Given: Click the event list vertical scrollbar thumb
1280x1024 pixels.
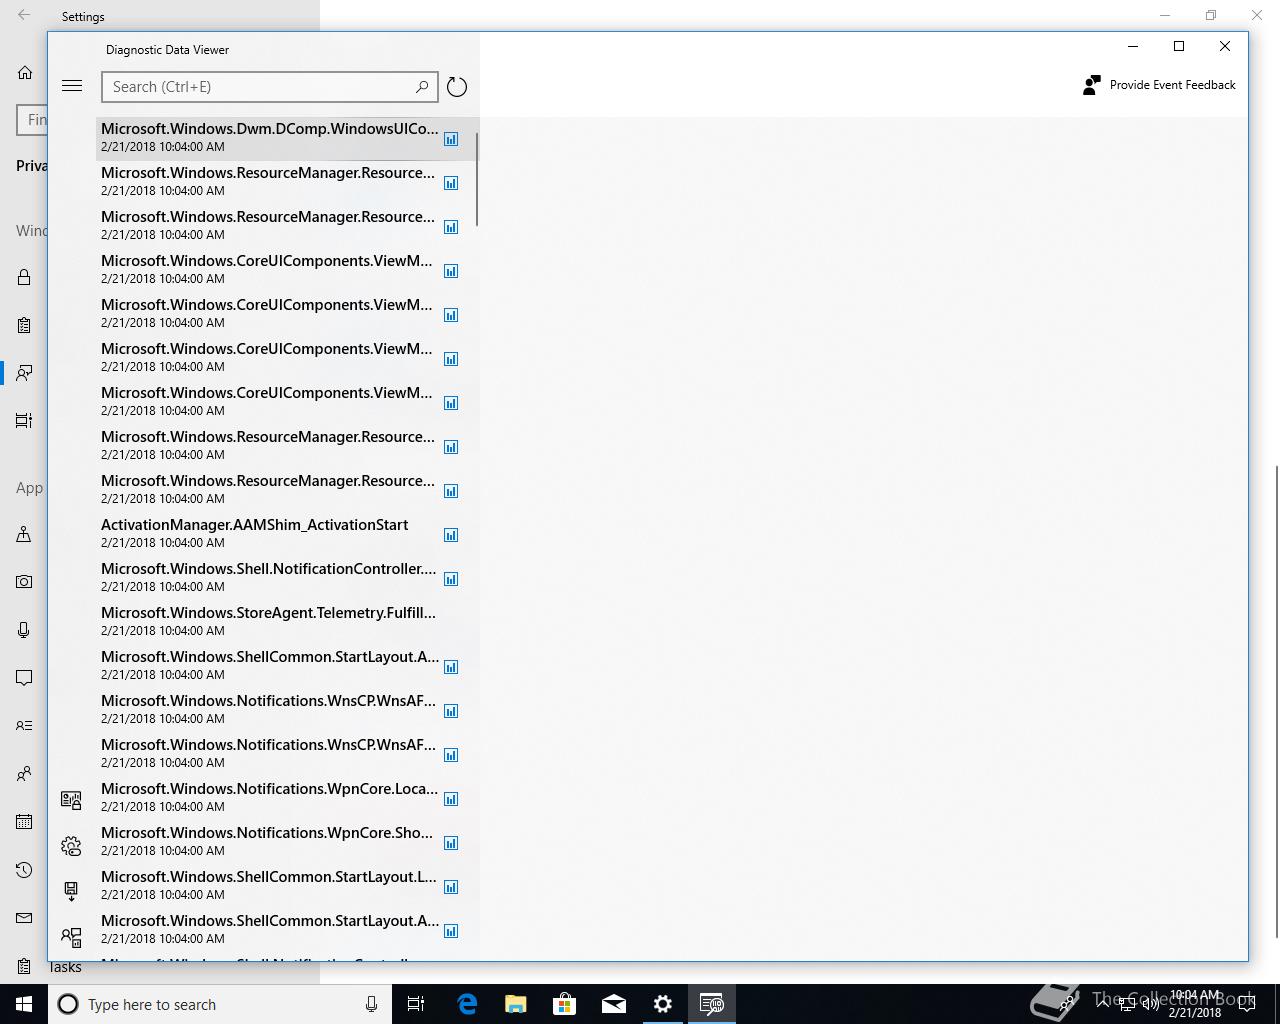Looking at the screenshot, I should click(x=477, y=180).
